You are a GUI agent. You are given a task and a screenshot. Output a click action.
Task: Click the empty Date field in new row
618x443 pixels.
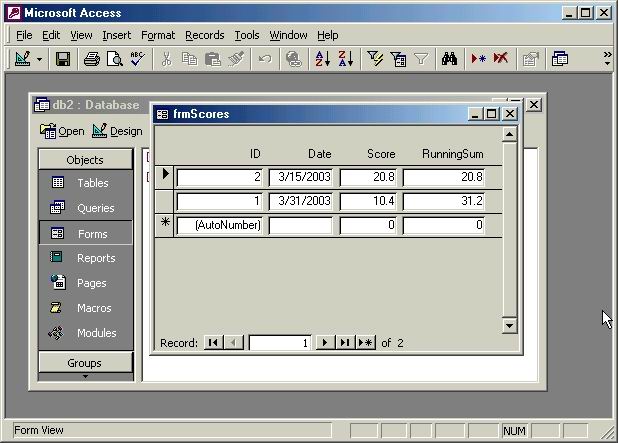301,225
